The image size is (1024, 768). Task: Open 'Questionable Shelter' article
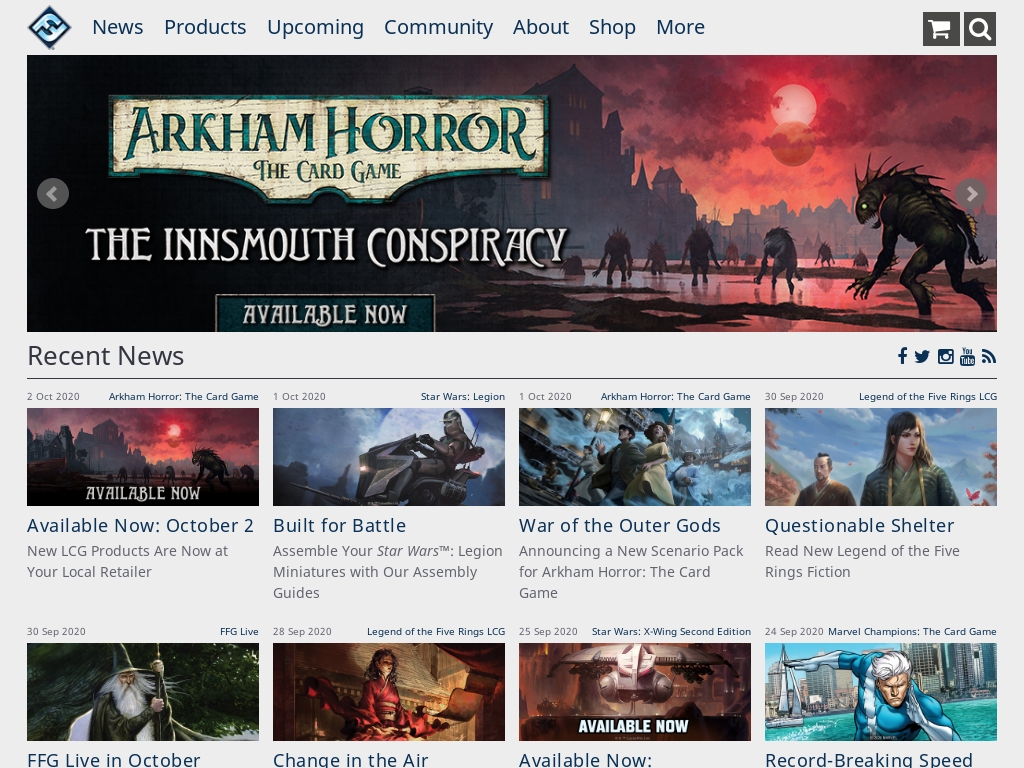coord(859,526)
